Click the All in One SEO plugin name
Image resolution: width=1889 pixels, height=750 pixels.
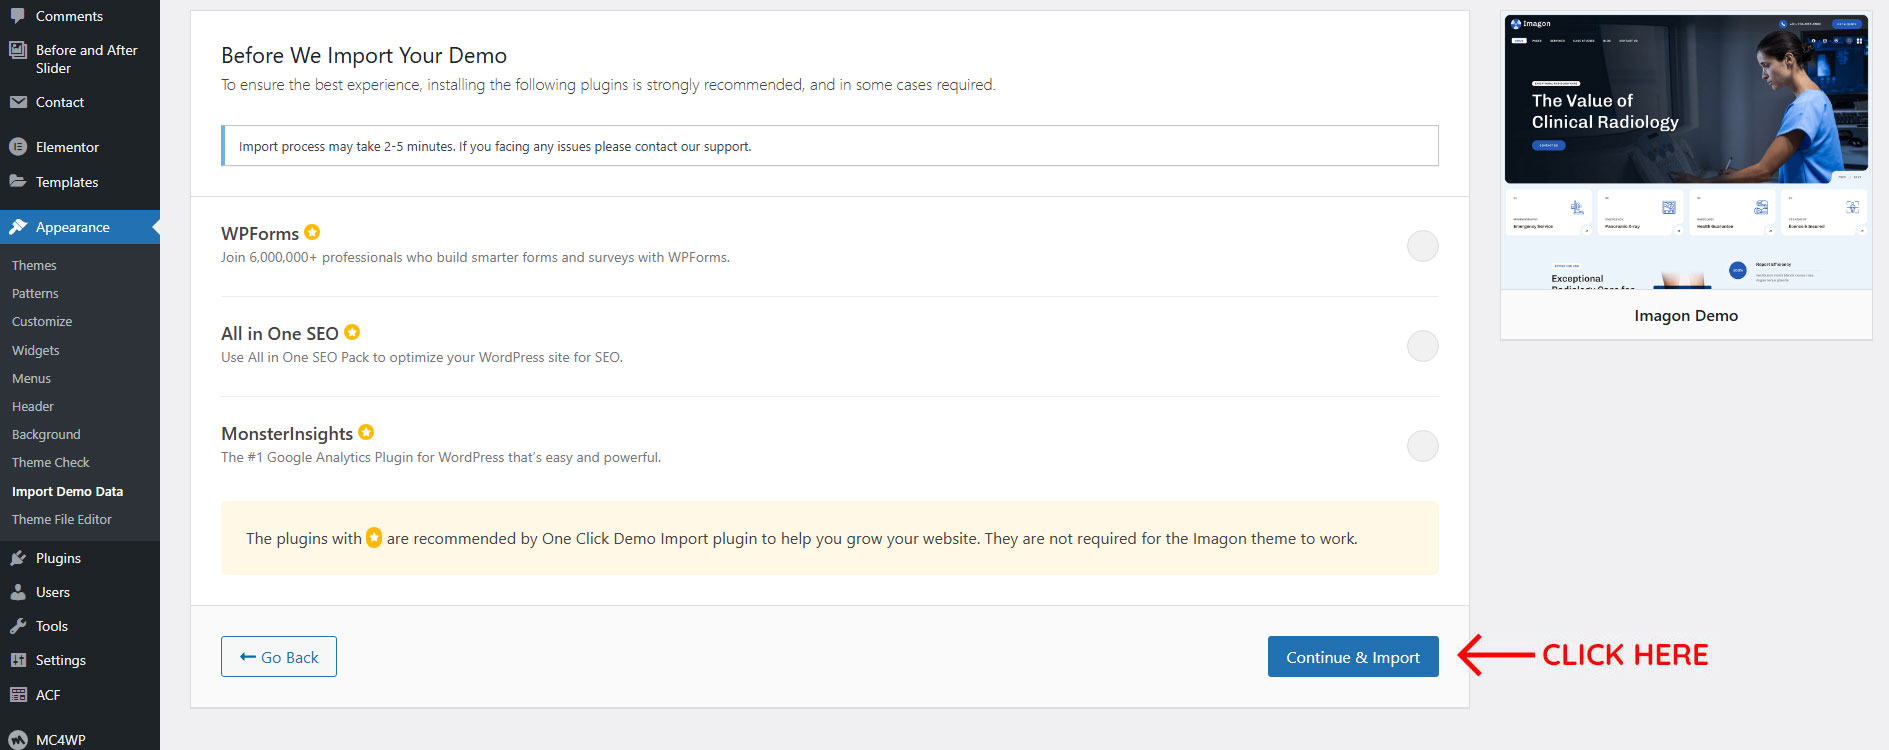click(x=280, y=333)
